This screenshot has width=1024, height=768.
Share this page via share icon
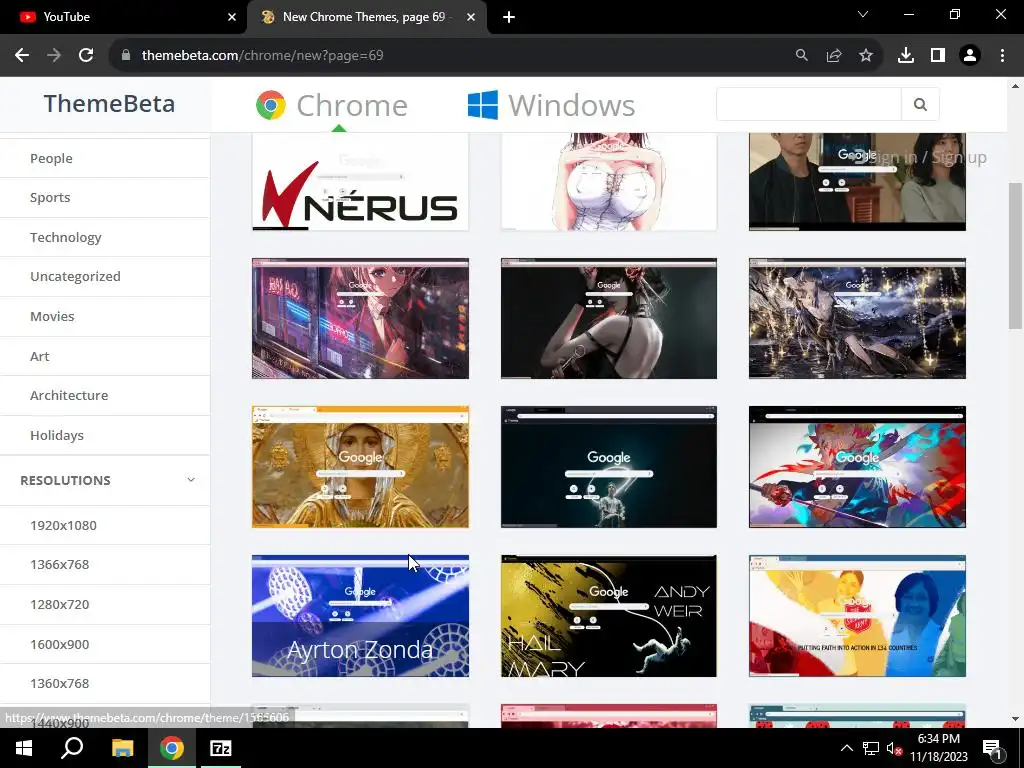[x=834, y=56]
